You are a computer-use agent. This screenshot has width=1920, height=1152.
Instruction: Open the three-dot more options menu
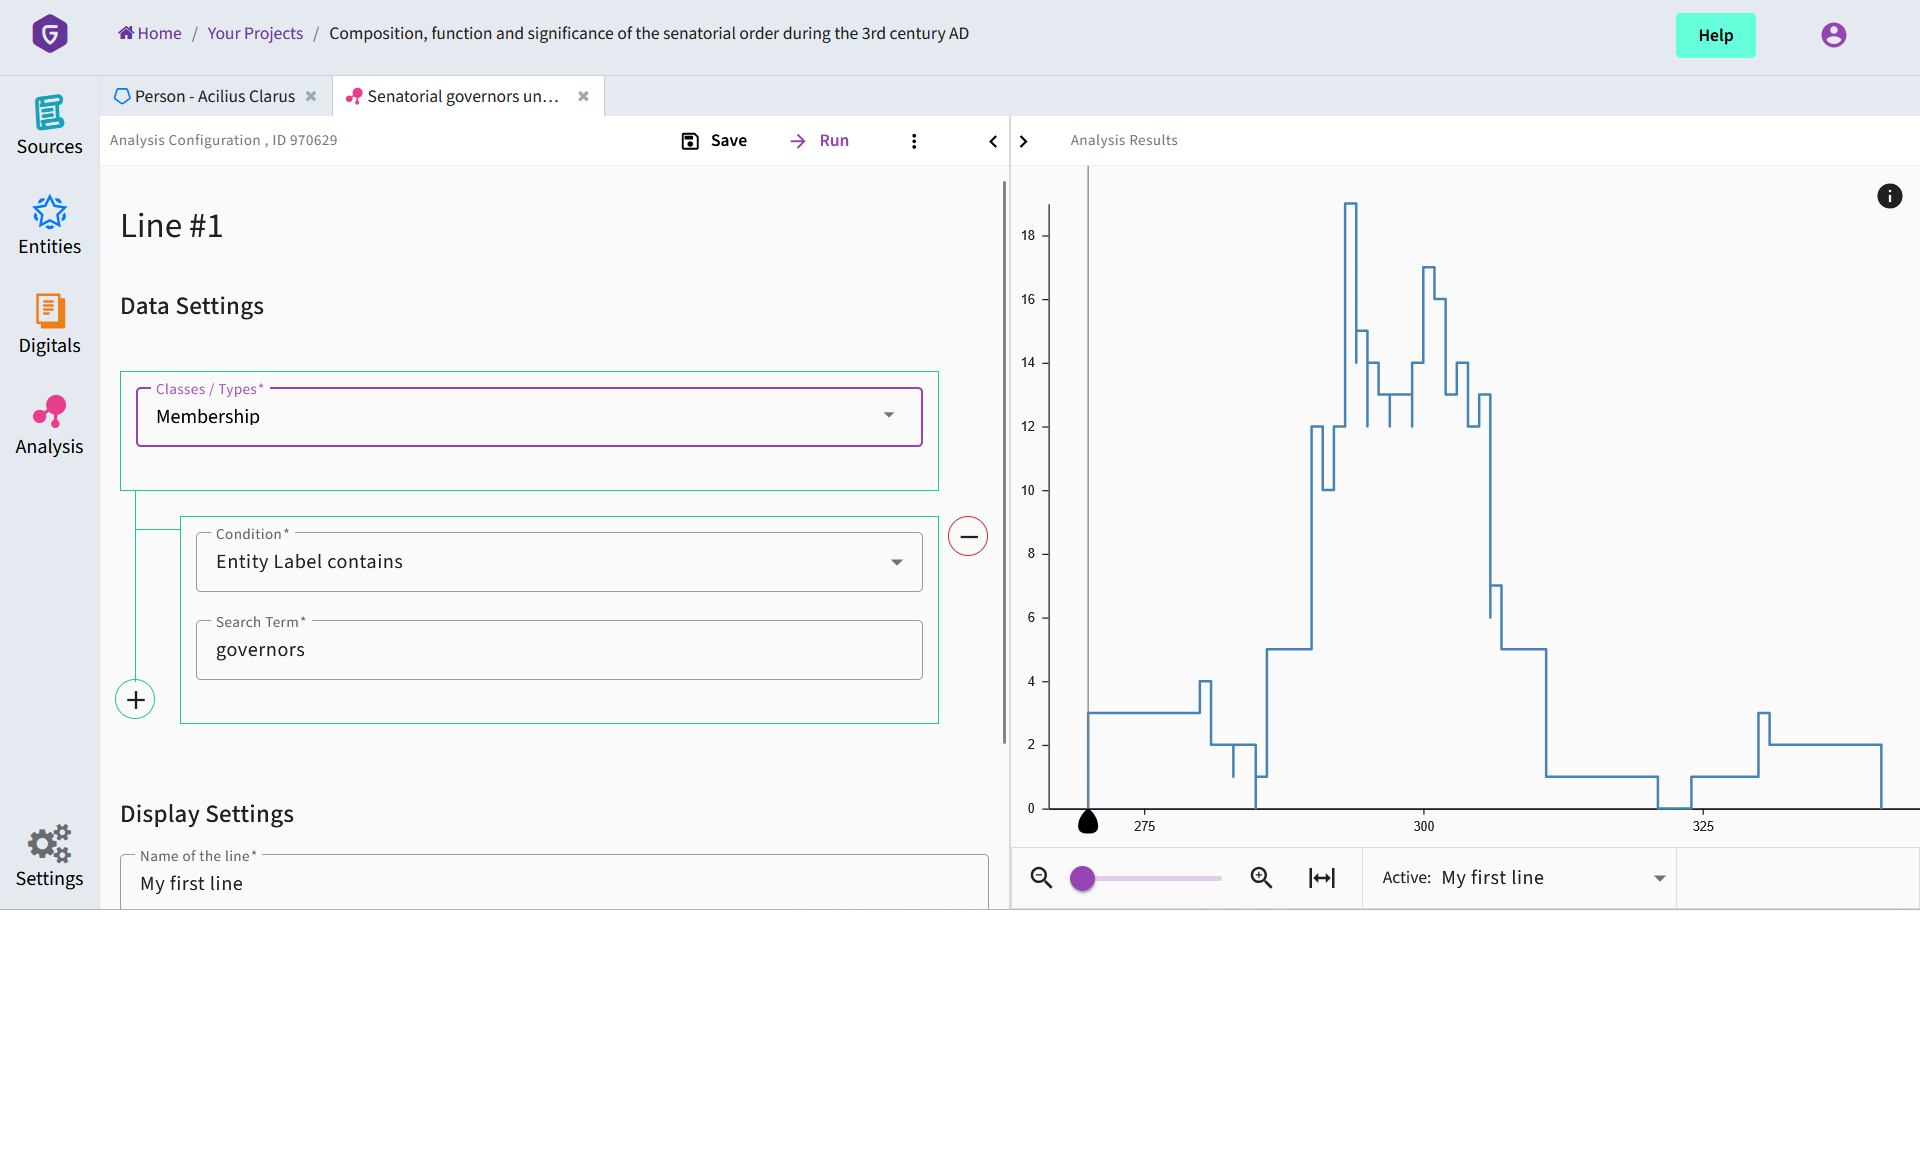(x=913, y=141)
